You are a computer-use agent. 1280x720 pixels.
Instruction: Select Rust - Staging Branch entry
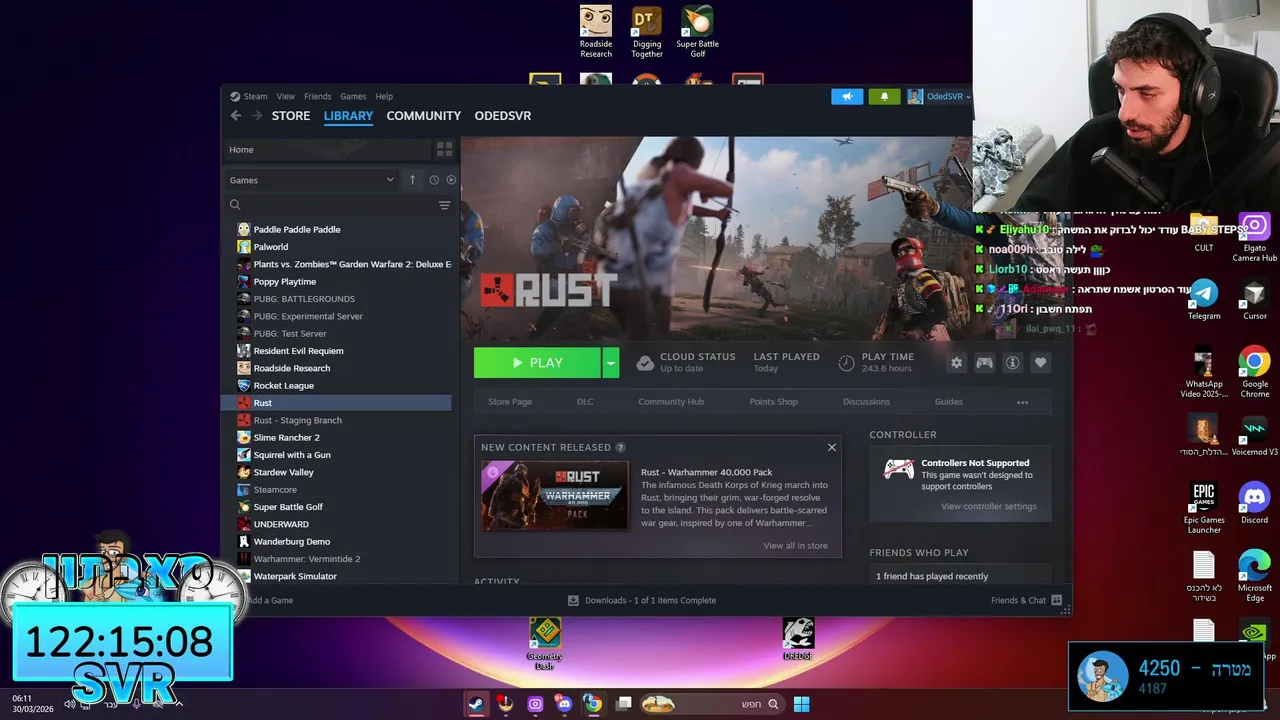pyautogui.click(x=297, y=420)
